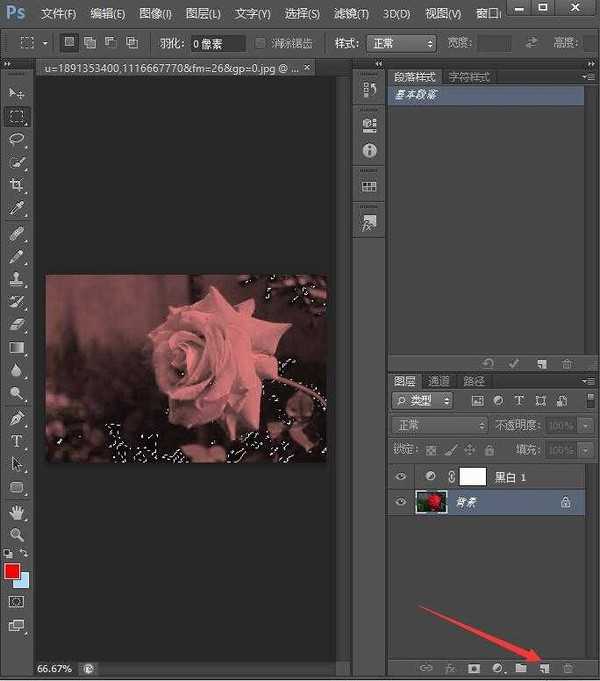Select the Horizontal Type tool
Screen dimensions: 600x681
point(17,441)
